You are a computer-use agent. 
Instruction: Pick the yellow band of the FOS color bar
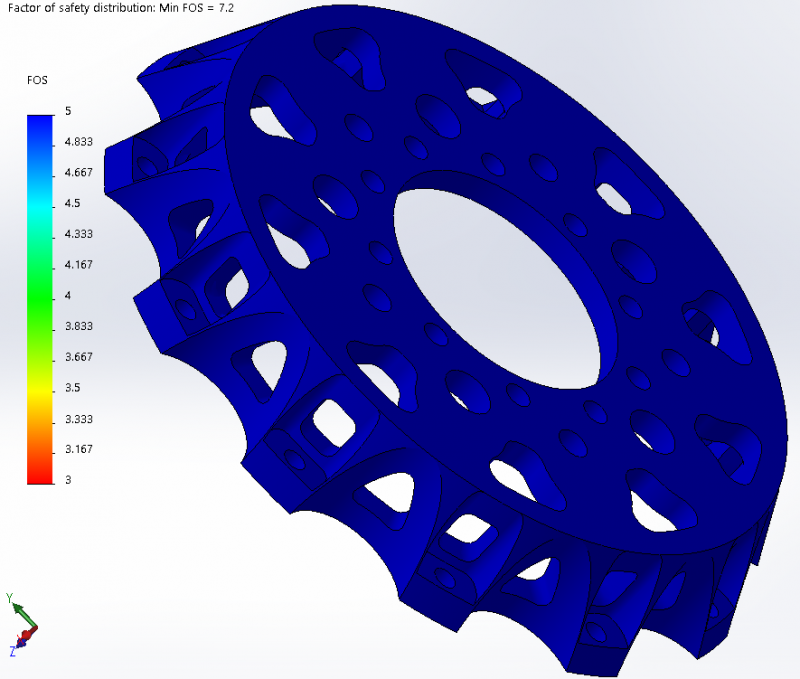click(39, 387)
